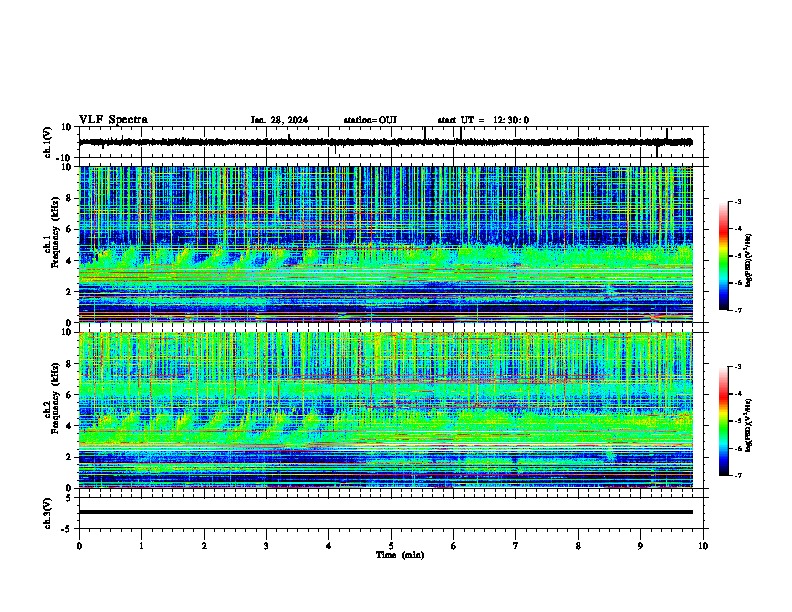Screen dimensions: 792x612
Task: Click time axis tick label 6
Action: pyautogui.click(x=454, y=546)
